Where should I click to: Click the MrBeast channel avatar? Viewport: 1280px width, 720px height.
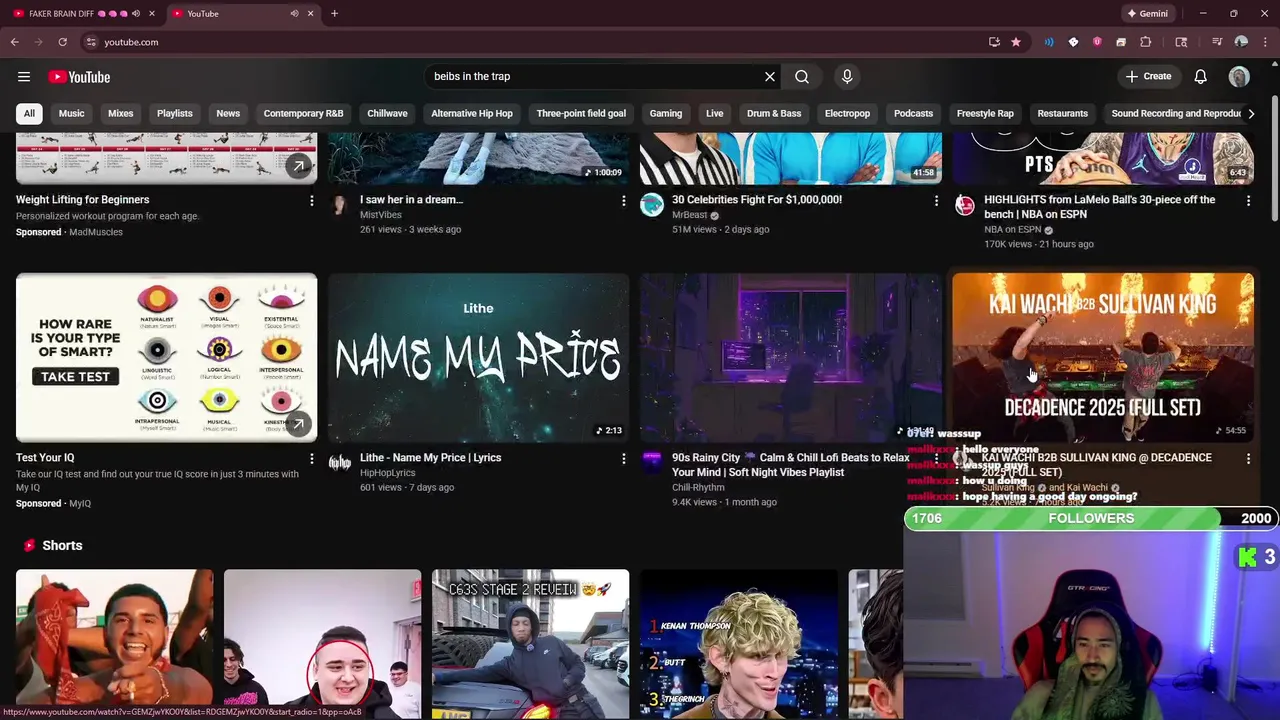click(x=652, y=205)
